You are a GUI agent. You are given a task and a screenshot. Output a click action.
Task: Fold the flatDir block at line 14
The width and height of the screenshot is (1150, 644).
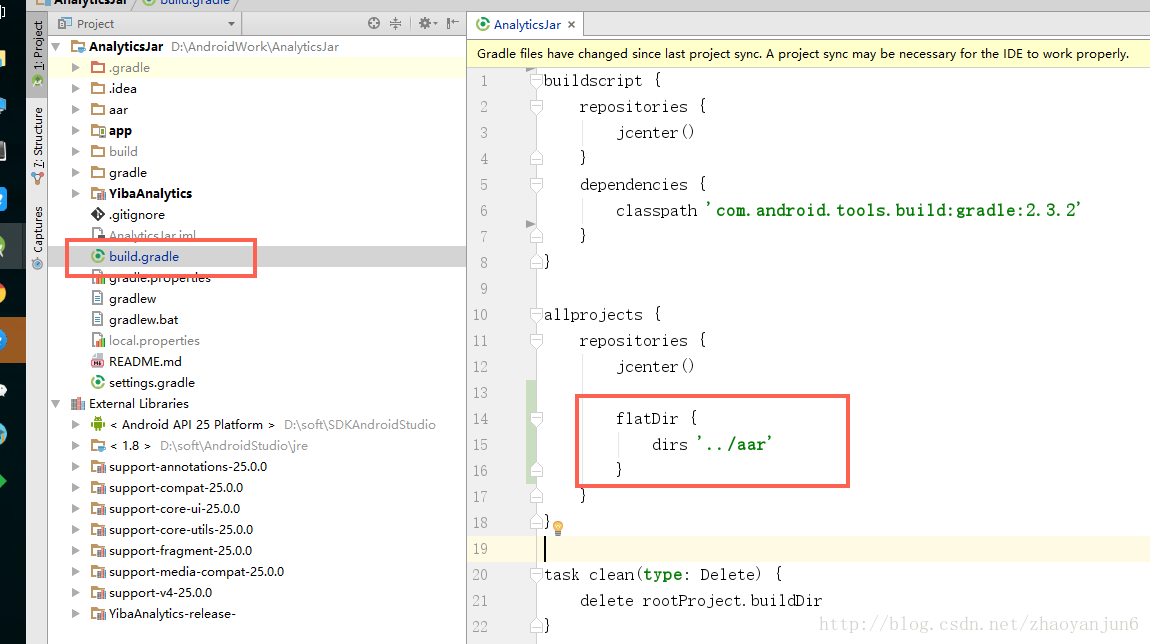[x=536, y=418]
